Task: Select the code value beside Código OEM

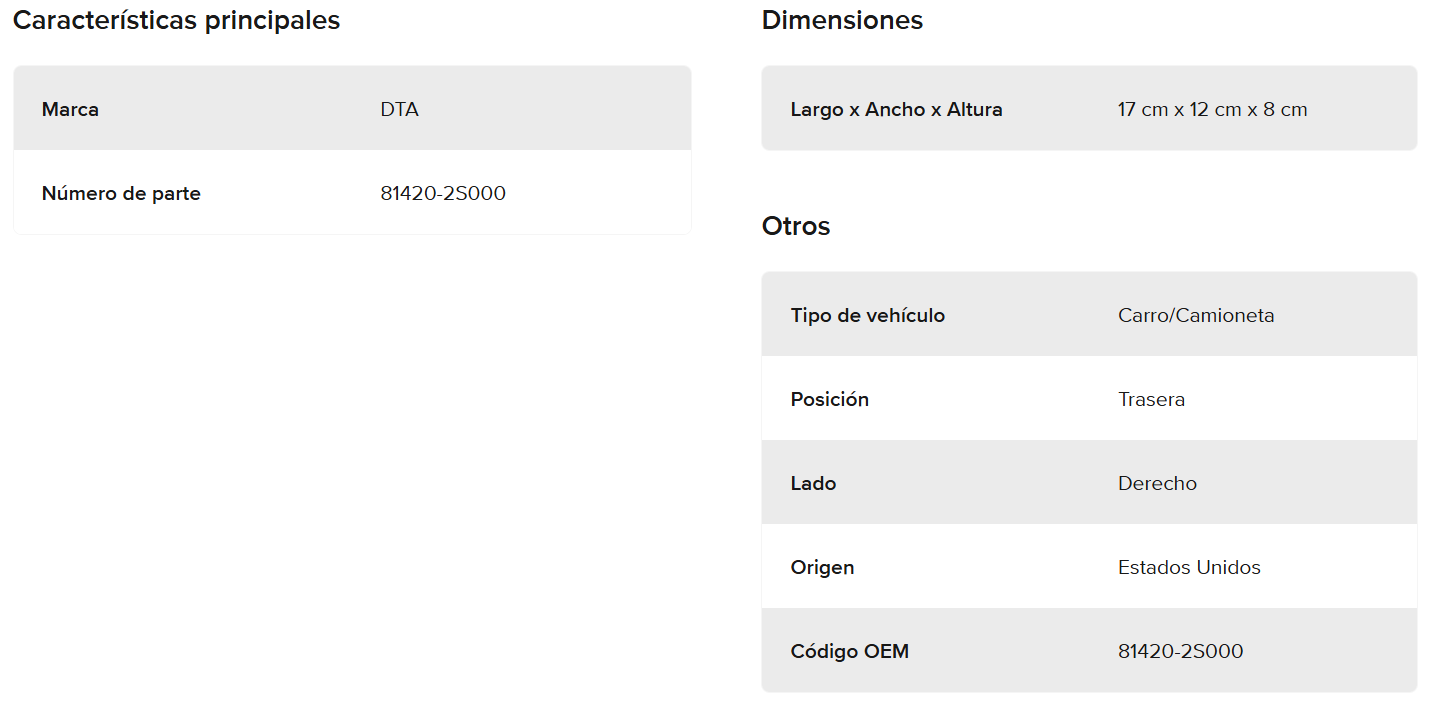Action: coord(1180,652)
